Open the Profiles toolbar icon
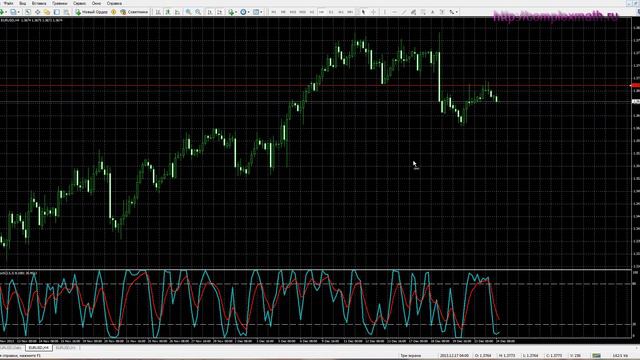 coord(13,12)
